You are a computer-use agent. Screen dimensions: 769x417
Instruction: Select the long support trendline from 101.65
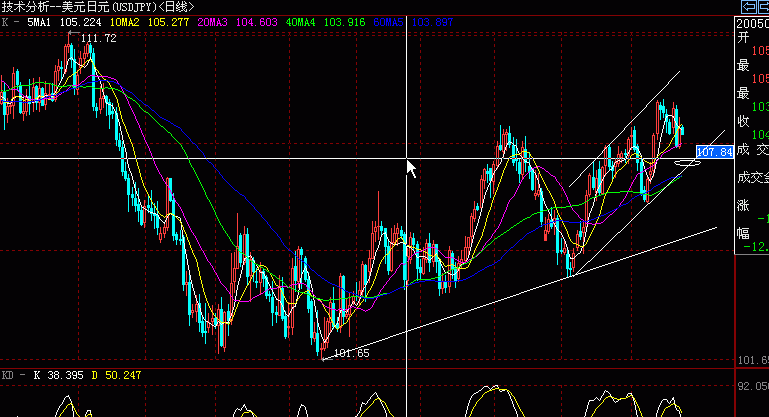pyautogui.click(x=519, y=293)
